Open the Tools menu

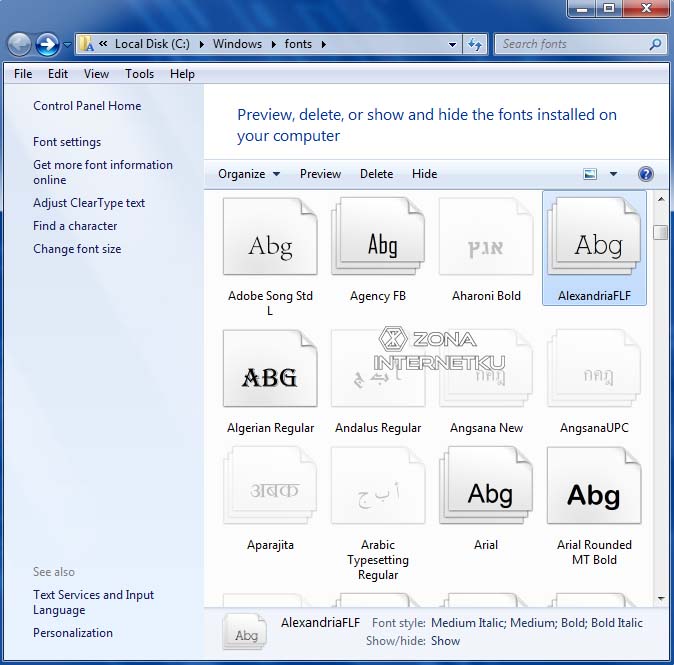pyautogui.click(x=139, y=74)
